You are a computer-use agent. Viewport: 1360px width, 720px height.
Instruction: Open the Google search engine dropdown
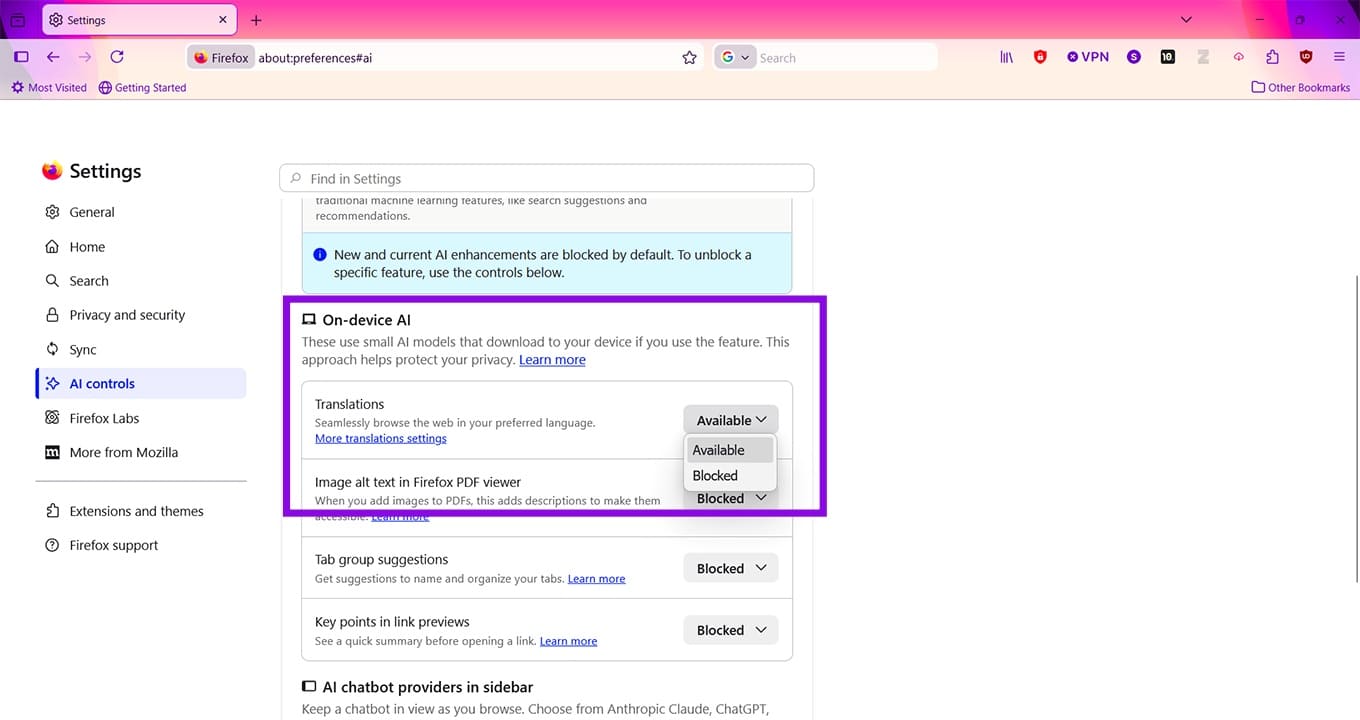click(735, 58)
